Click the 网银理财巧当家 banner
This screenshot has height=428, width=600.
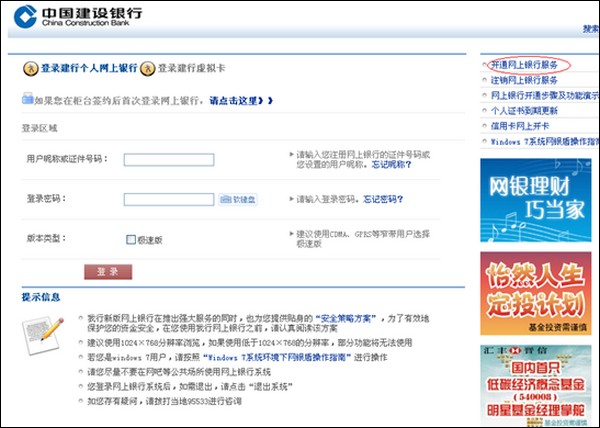click(x=539, y=191)
